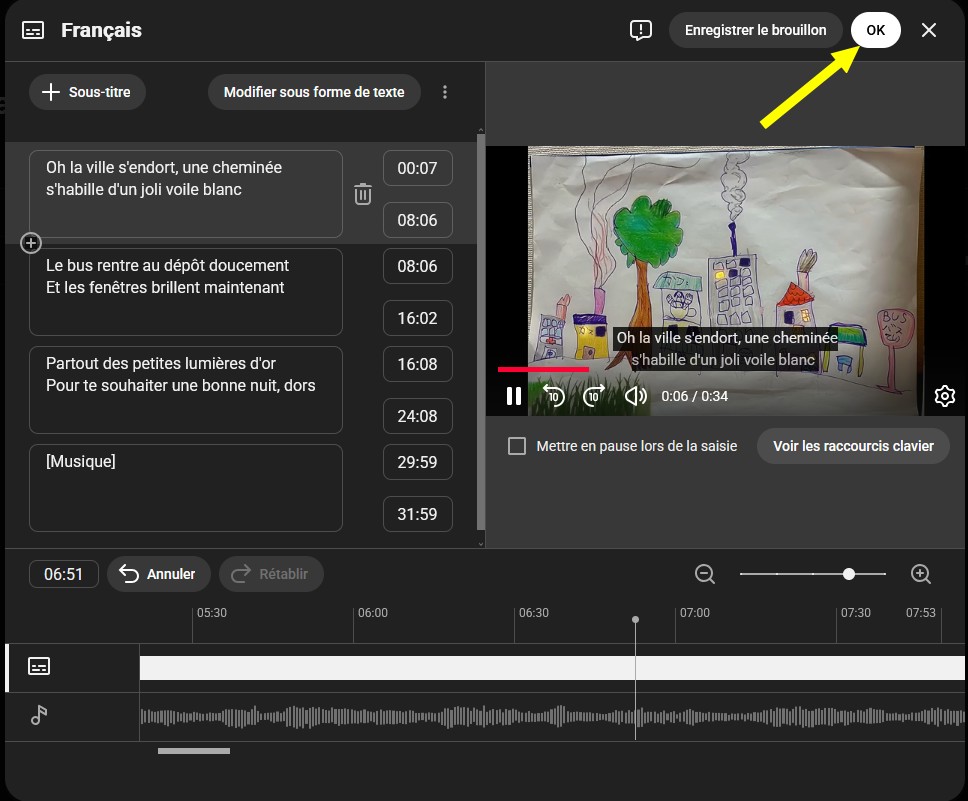Pause the video preview
This screenshot has width=968, height=801.
point(514,396)
